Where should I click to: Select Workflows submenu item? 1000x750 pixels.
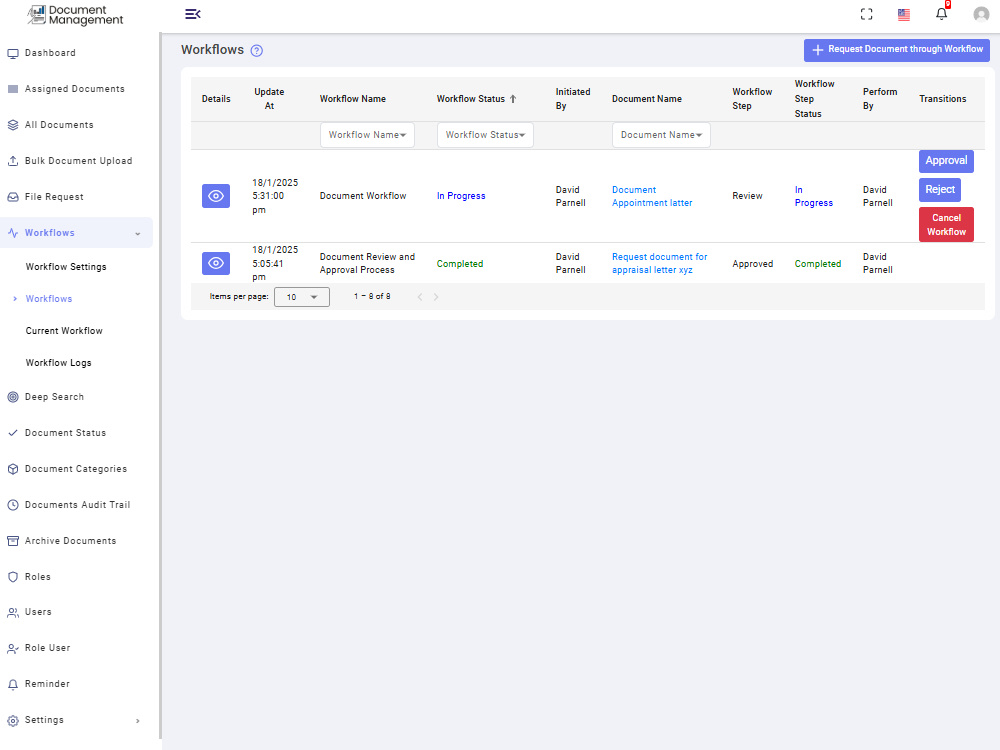coord(48,298)
